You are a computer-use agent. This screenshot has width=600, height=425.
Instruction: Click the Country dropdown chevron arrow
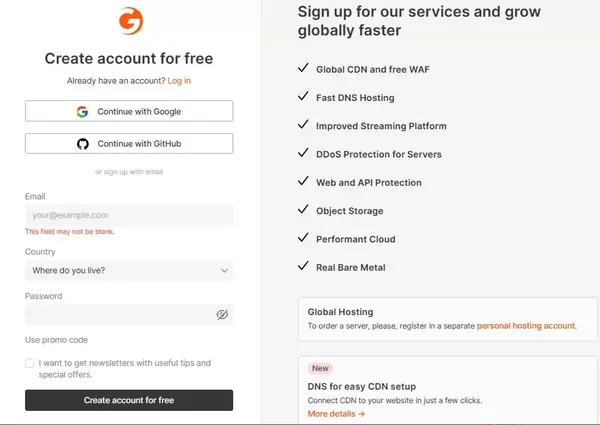[x=224, y=270]
